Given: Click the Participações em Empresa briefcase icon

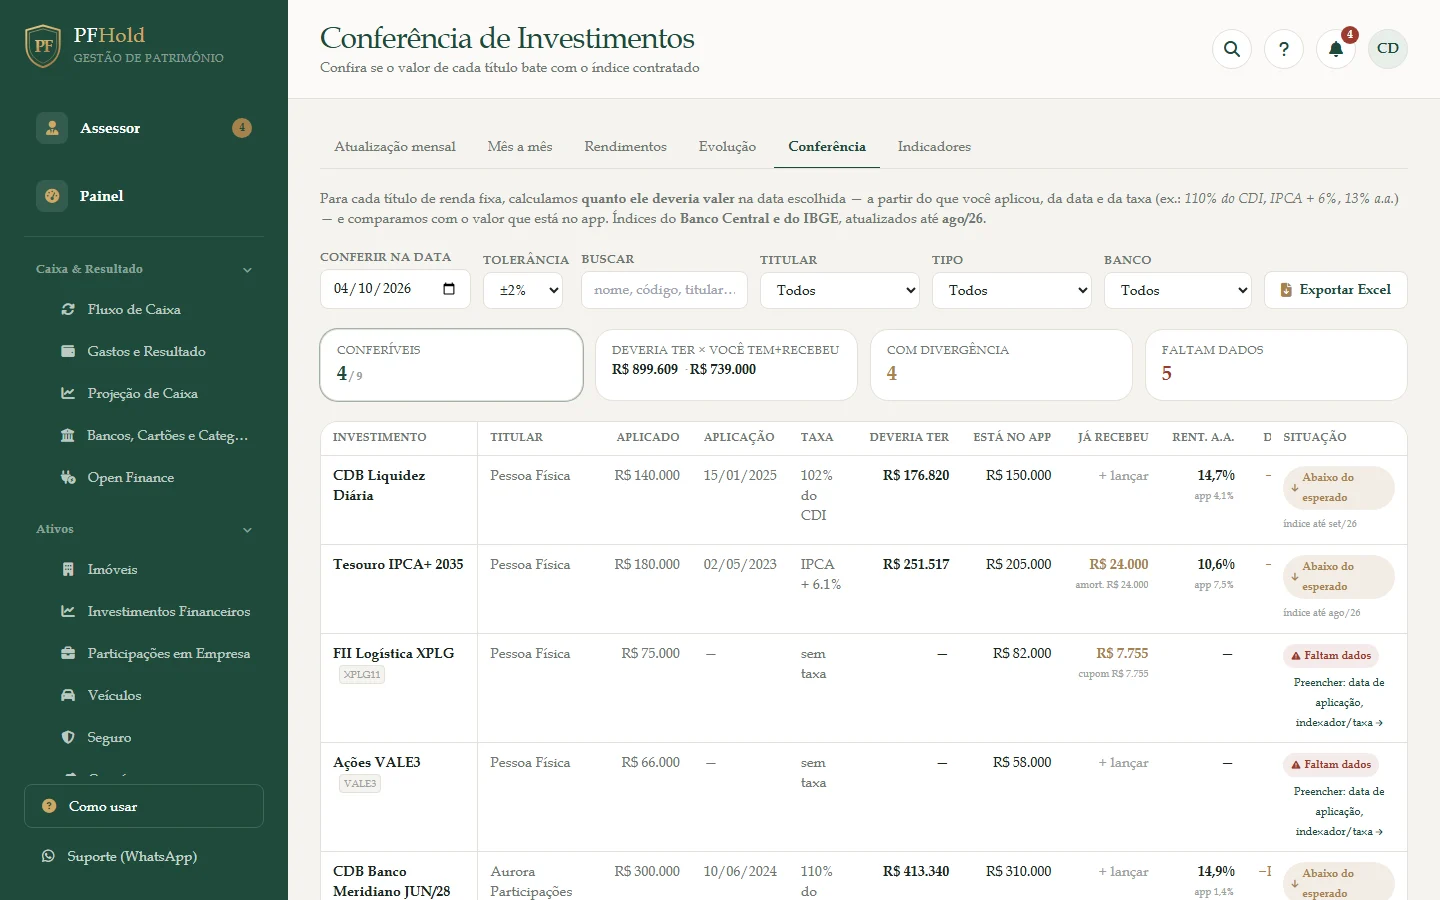Looking at the screenshot, I should (68, 654).
